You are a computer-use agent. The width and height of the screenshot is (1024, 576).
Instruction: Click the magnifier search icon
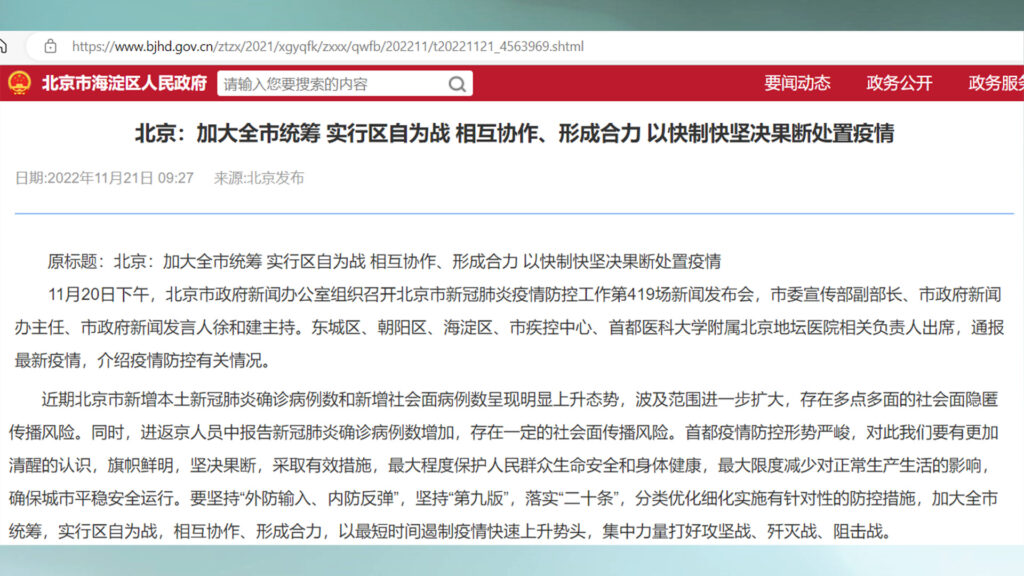(456, 84)
